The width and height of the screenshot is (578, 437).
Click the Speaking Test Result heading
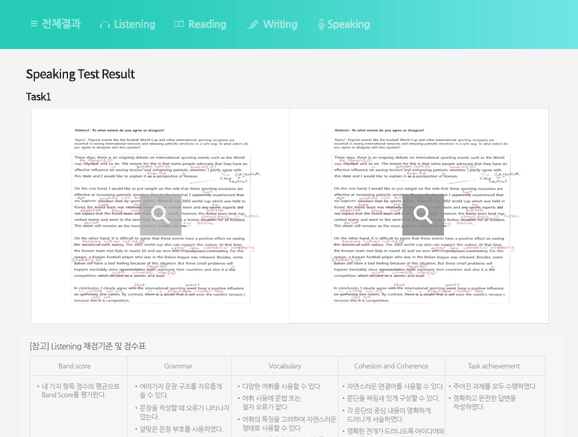tap(80, 74)
